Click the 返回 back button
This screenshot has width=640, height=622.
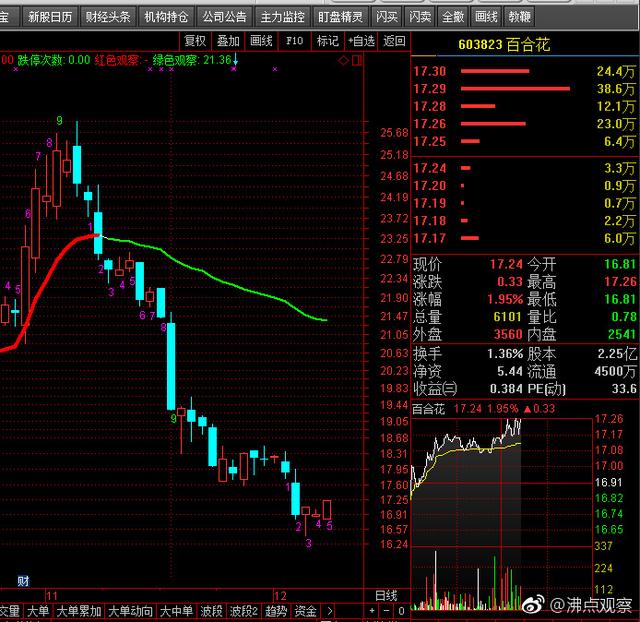pos(394,41)
